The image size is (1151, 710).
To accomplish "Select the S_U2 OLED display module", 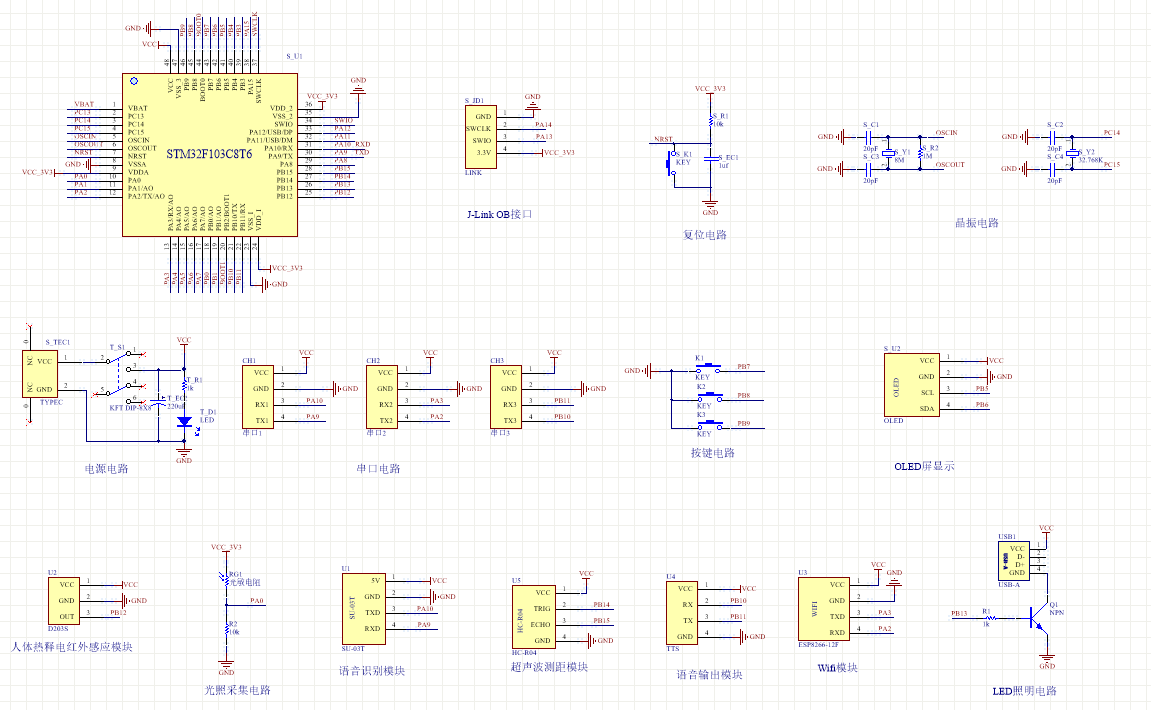I will (x=912, y=385).
